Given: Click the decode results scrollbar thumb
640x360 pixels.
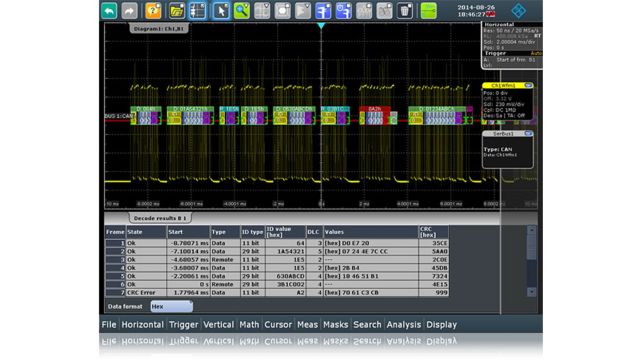Looking at the screenshot, I should pos(531,247).
